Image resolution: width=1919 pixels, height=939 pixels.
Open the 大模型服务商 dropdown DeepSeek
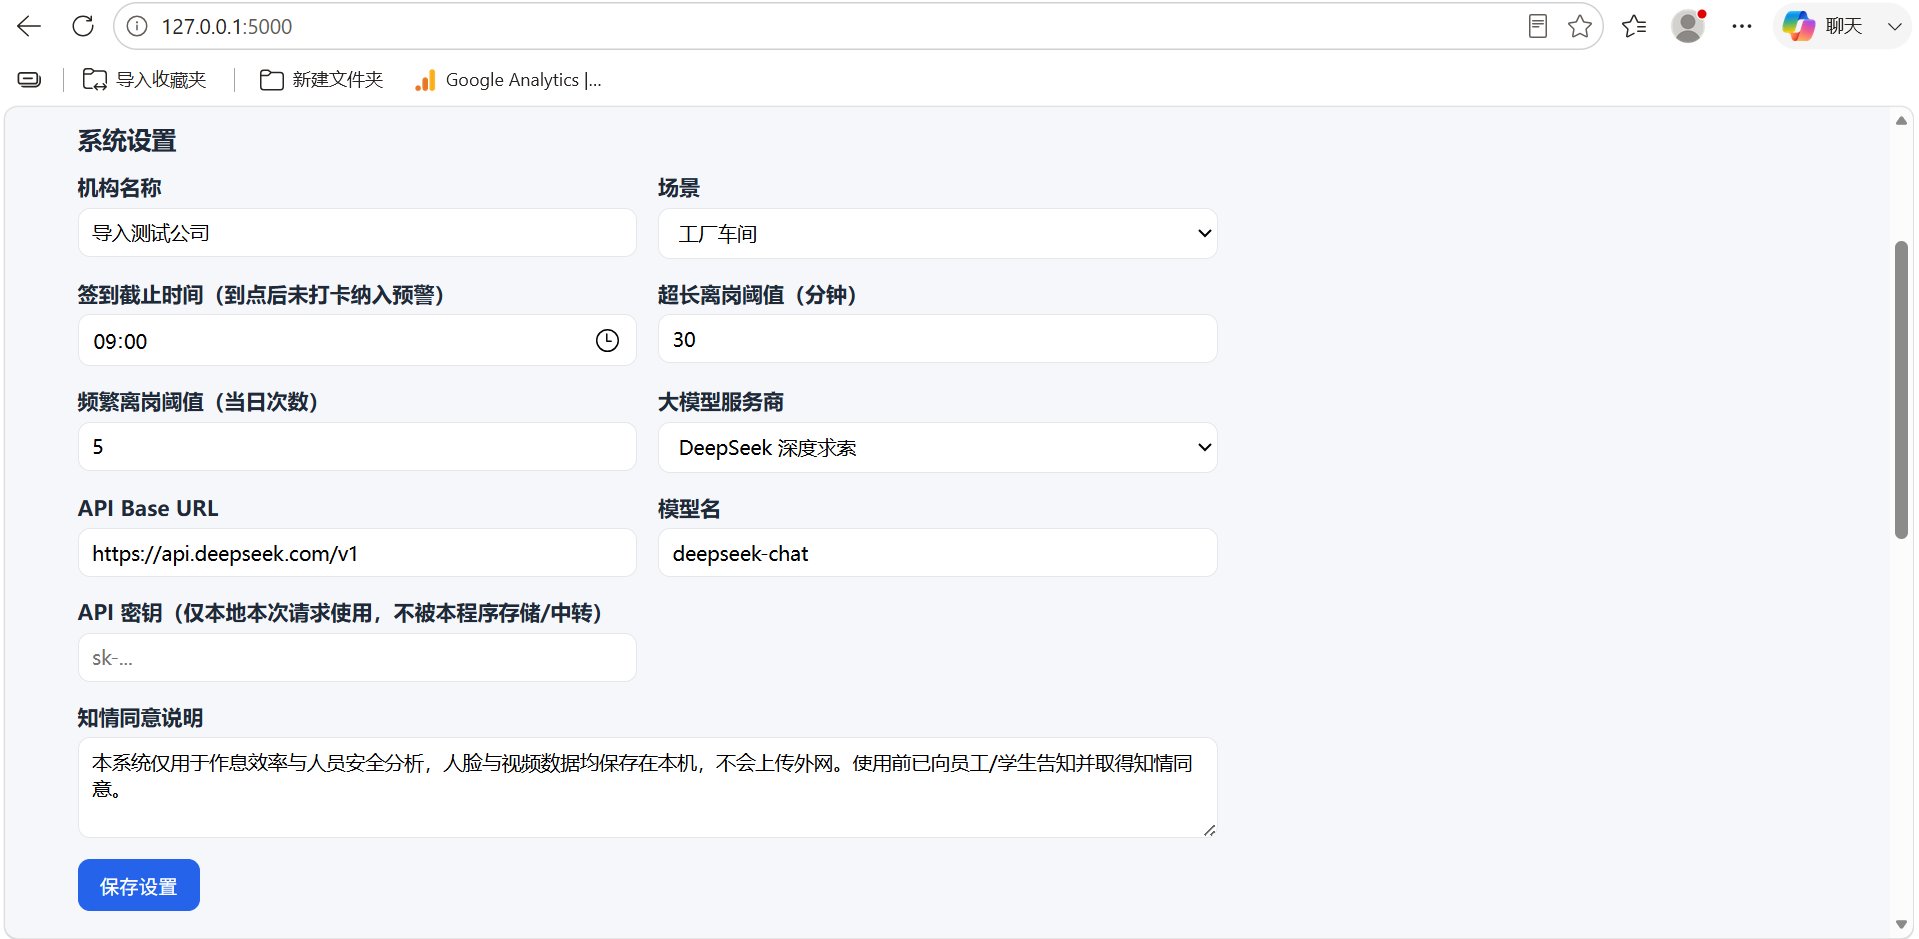click(x=937, y=447)
